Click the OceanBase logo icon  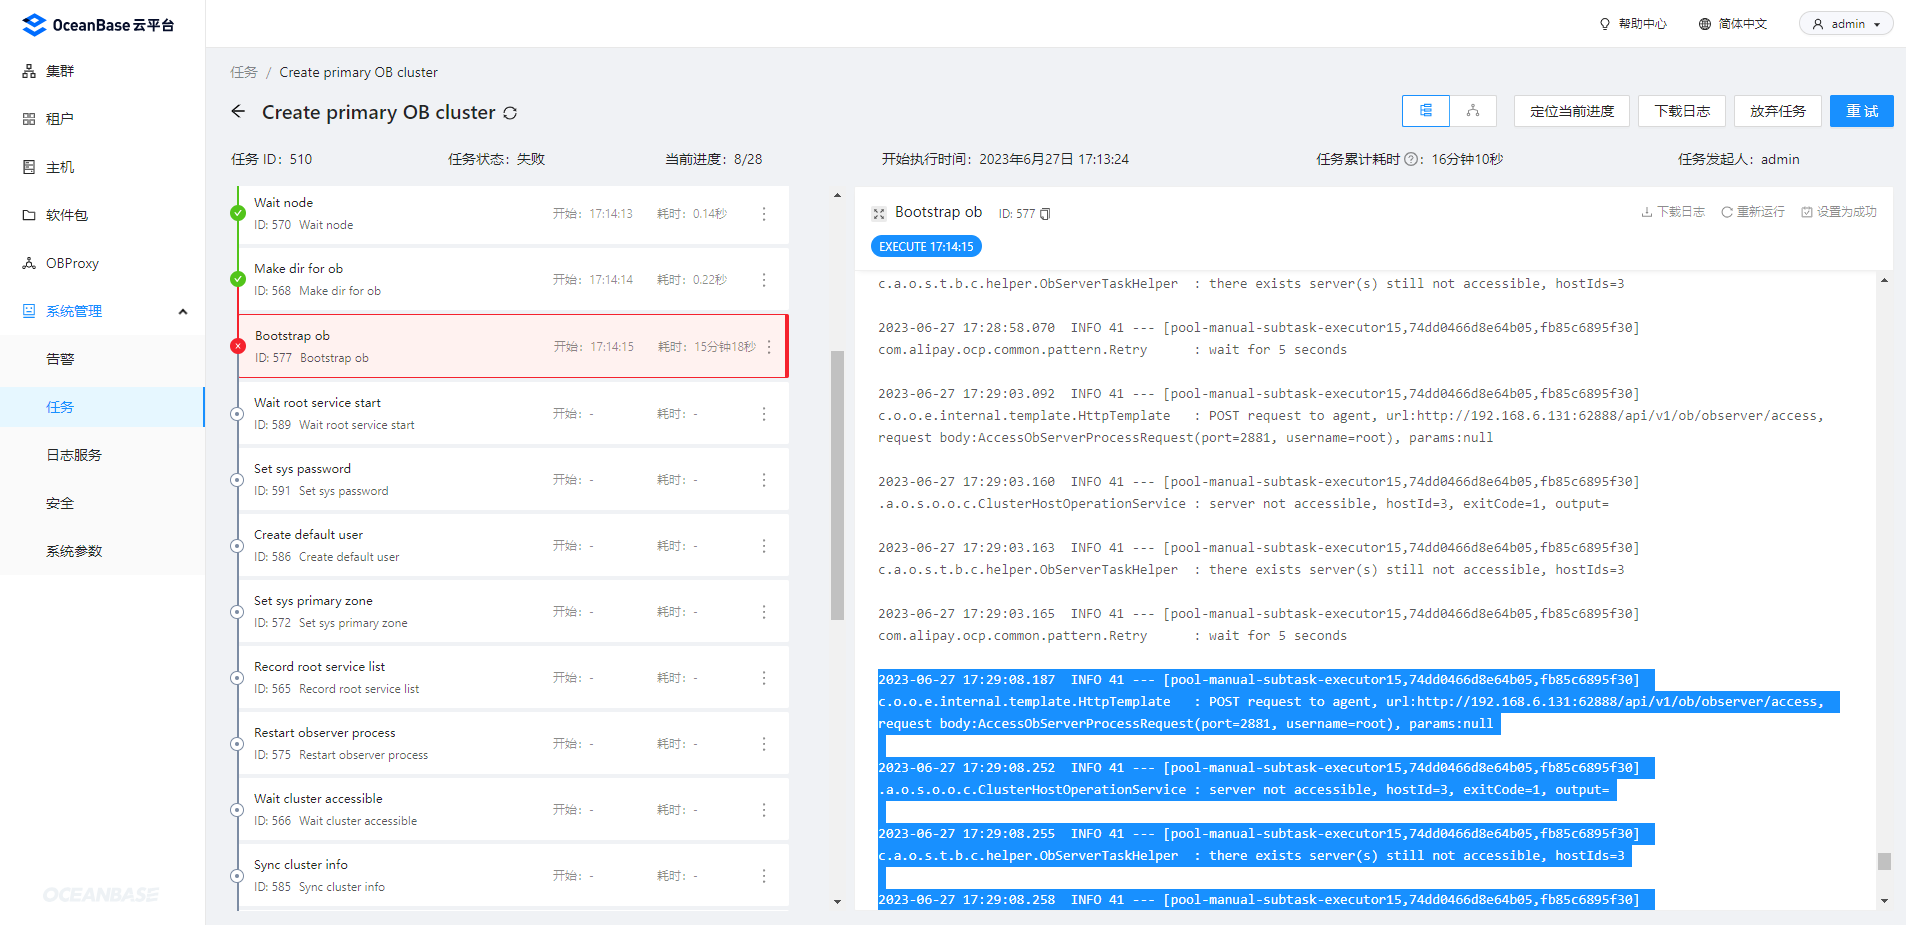click(x=34, y=25)
